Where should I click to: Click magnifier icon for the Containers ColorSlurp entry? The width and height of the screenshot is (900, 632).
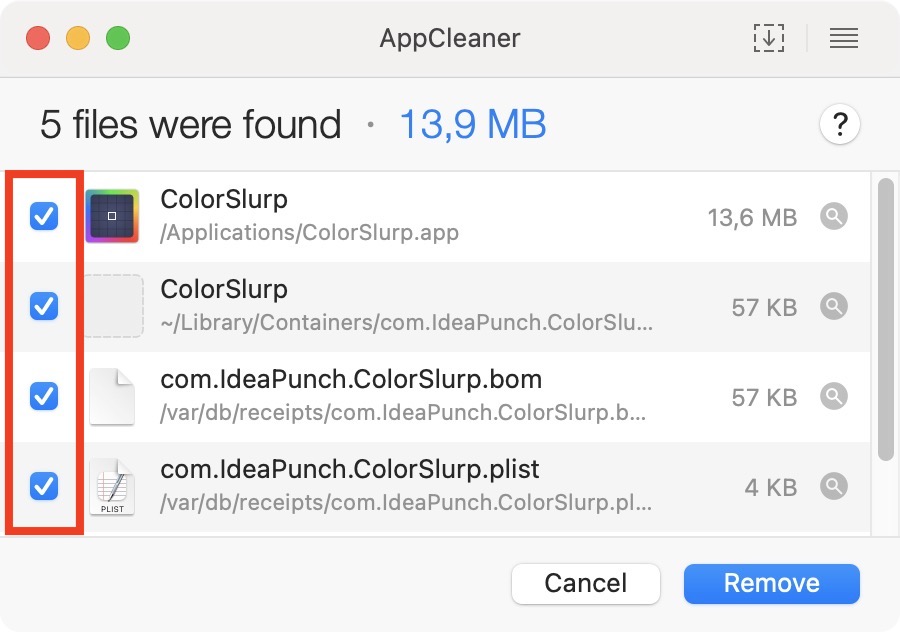coord(833,307)
